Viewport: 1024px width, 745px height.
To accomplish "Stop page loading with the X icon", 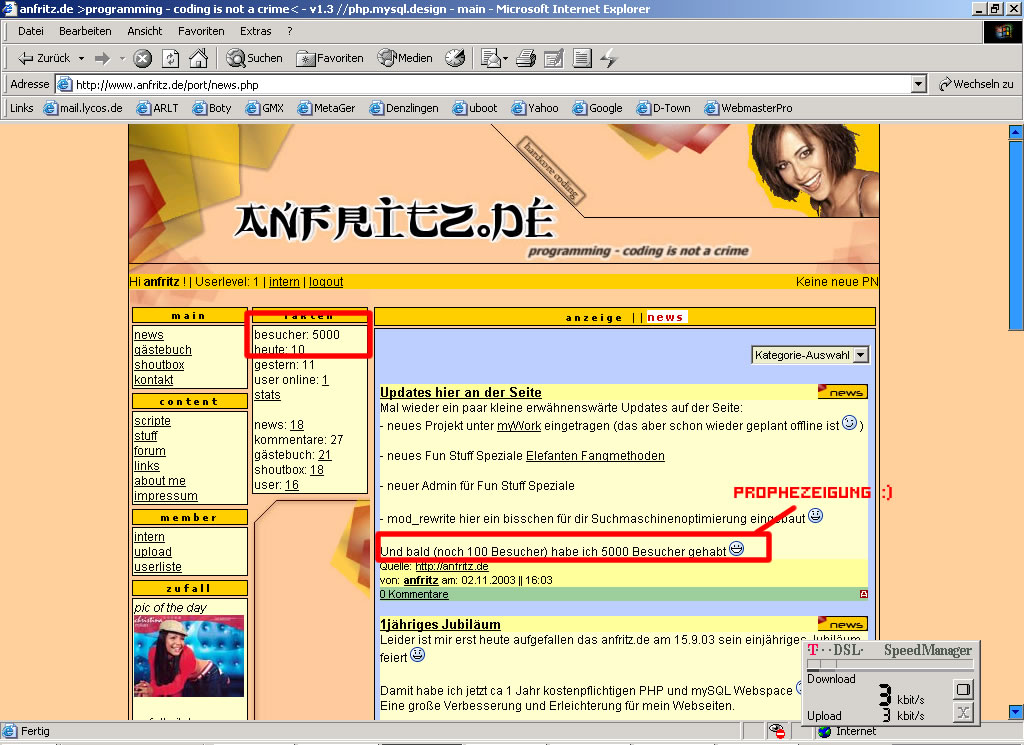I will 142,59.
